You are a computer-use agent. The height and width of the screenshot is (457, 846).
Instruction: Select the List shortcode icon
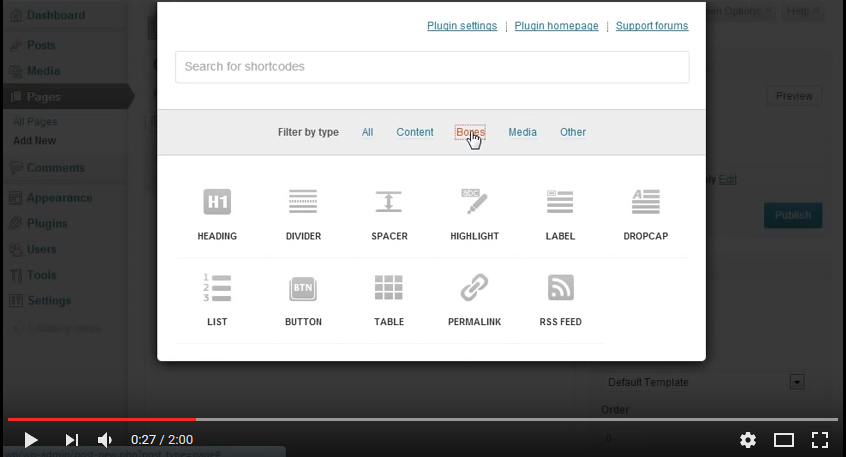(217, 288)
